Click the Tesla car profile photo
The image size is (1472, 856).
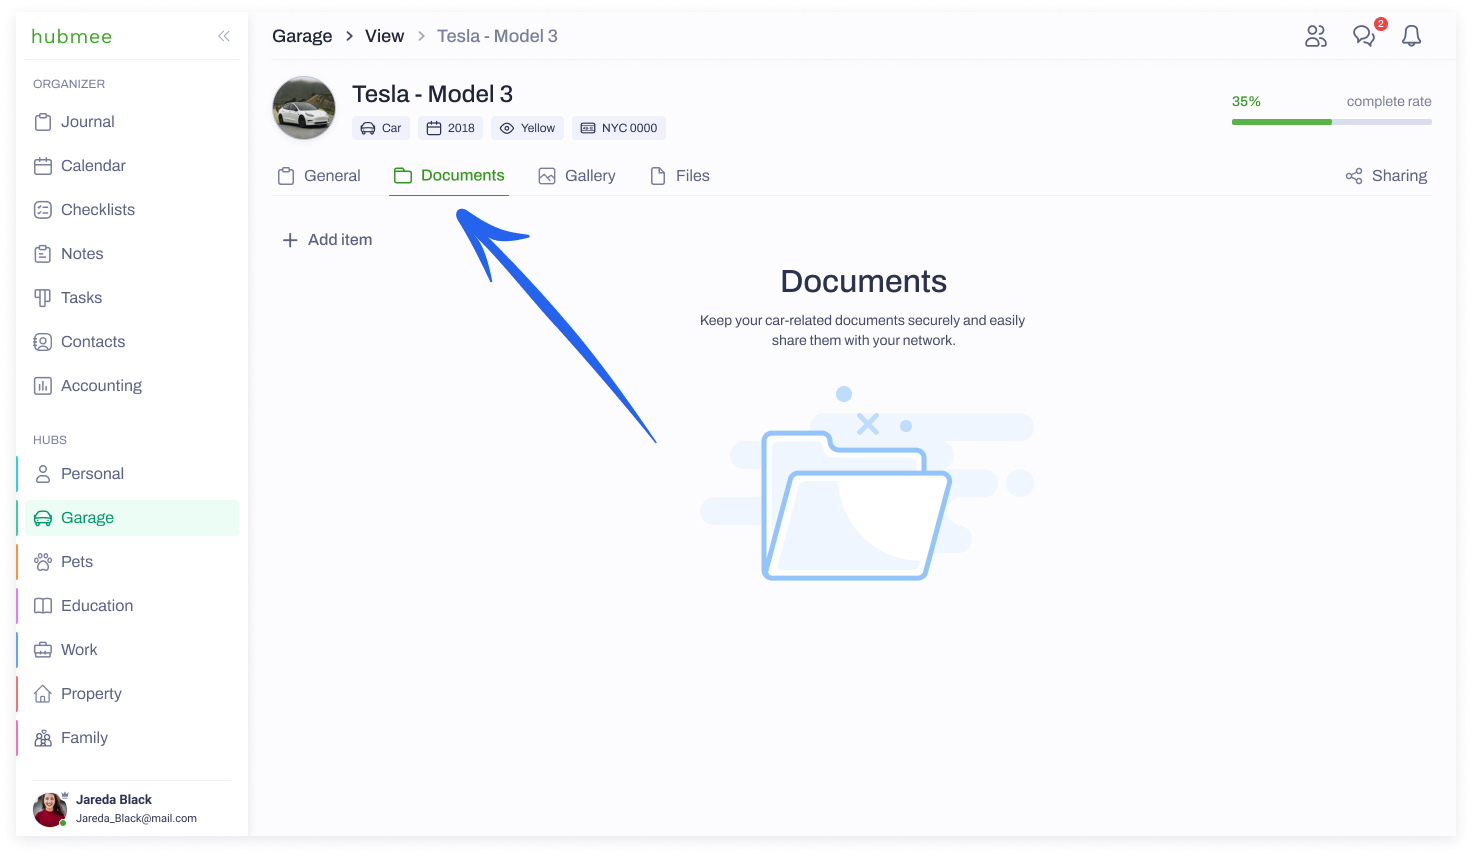304,108
